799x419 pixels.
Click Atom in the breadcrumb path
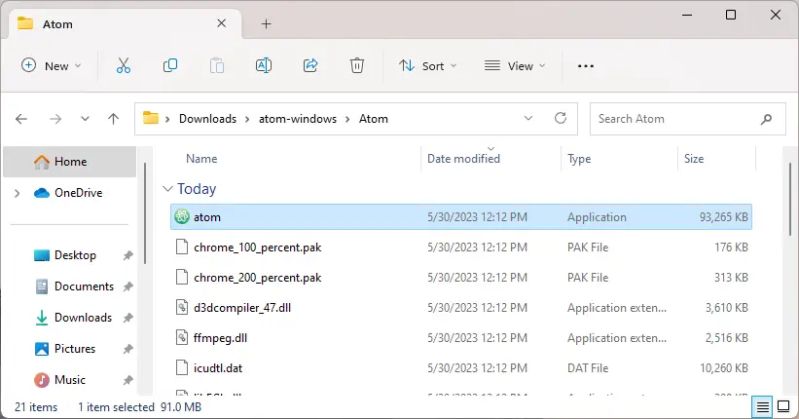[374, 119]
